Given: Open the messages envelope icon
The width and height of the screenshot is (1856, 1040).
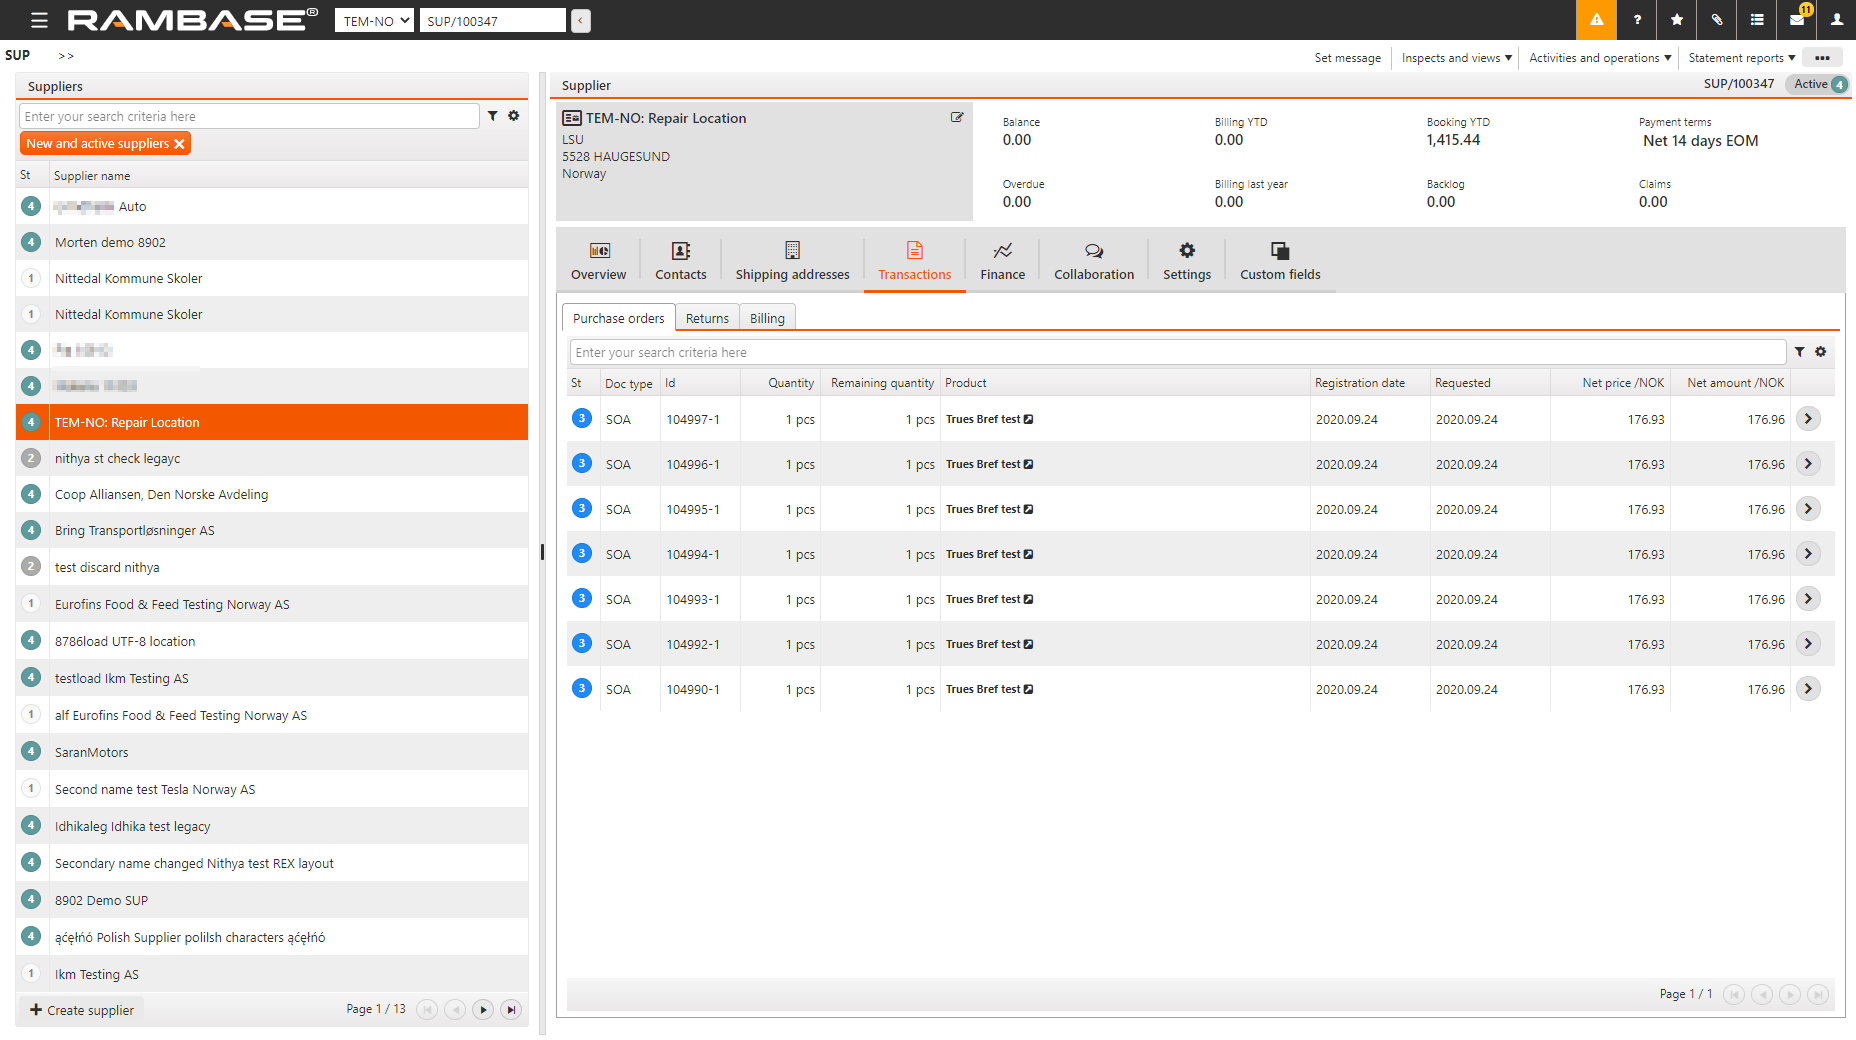Looking at the screenshot, I should (x=1797, y=20).
